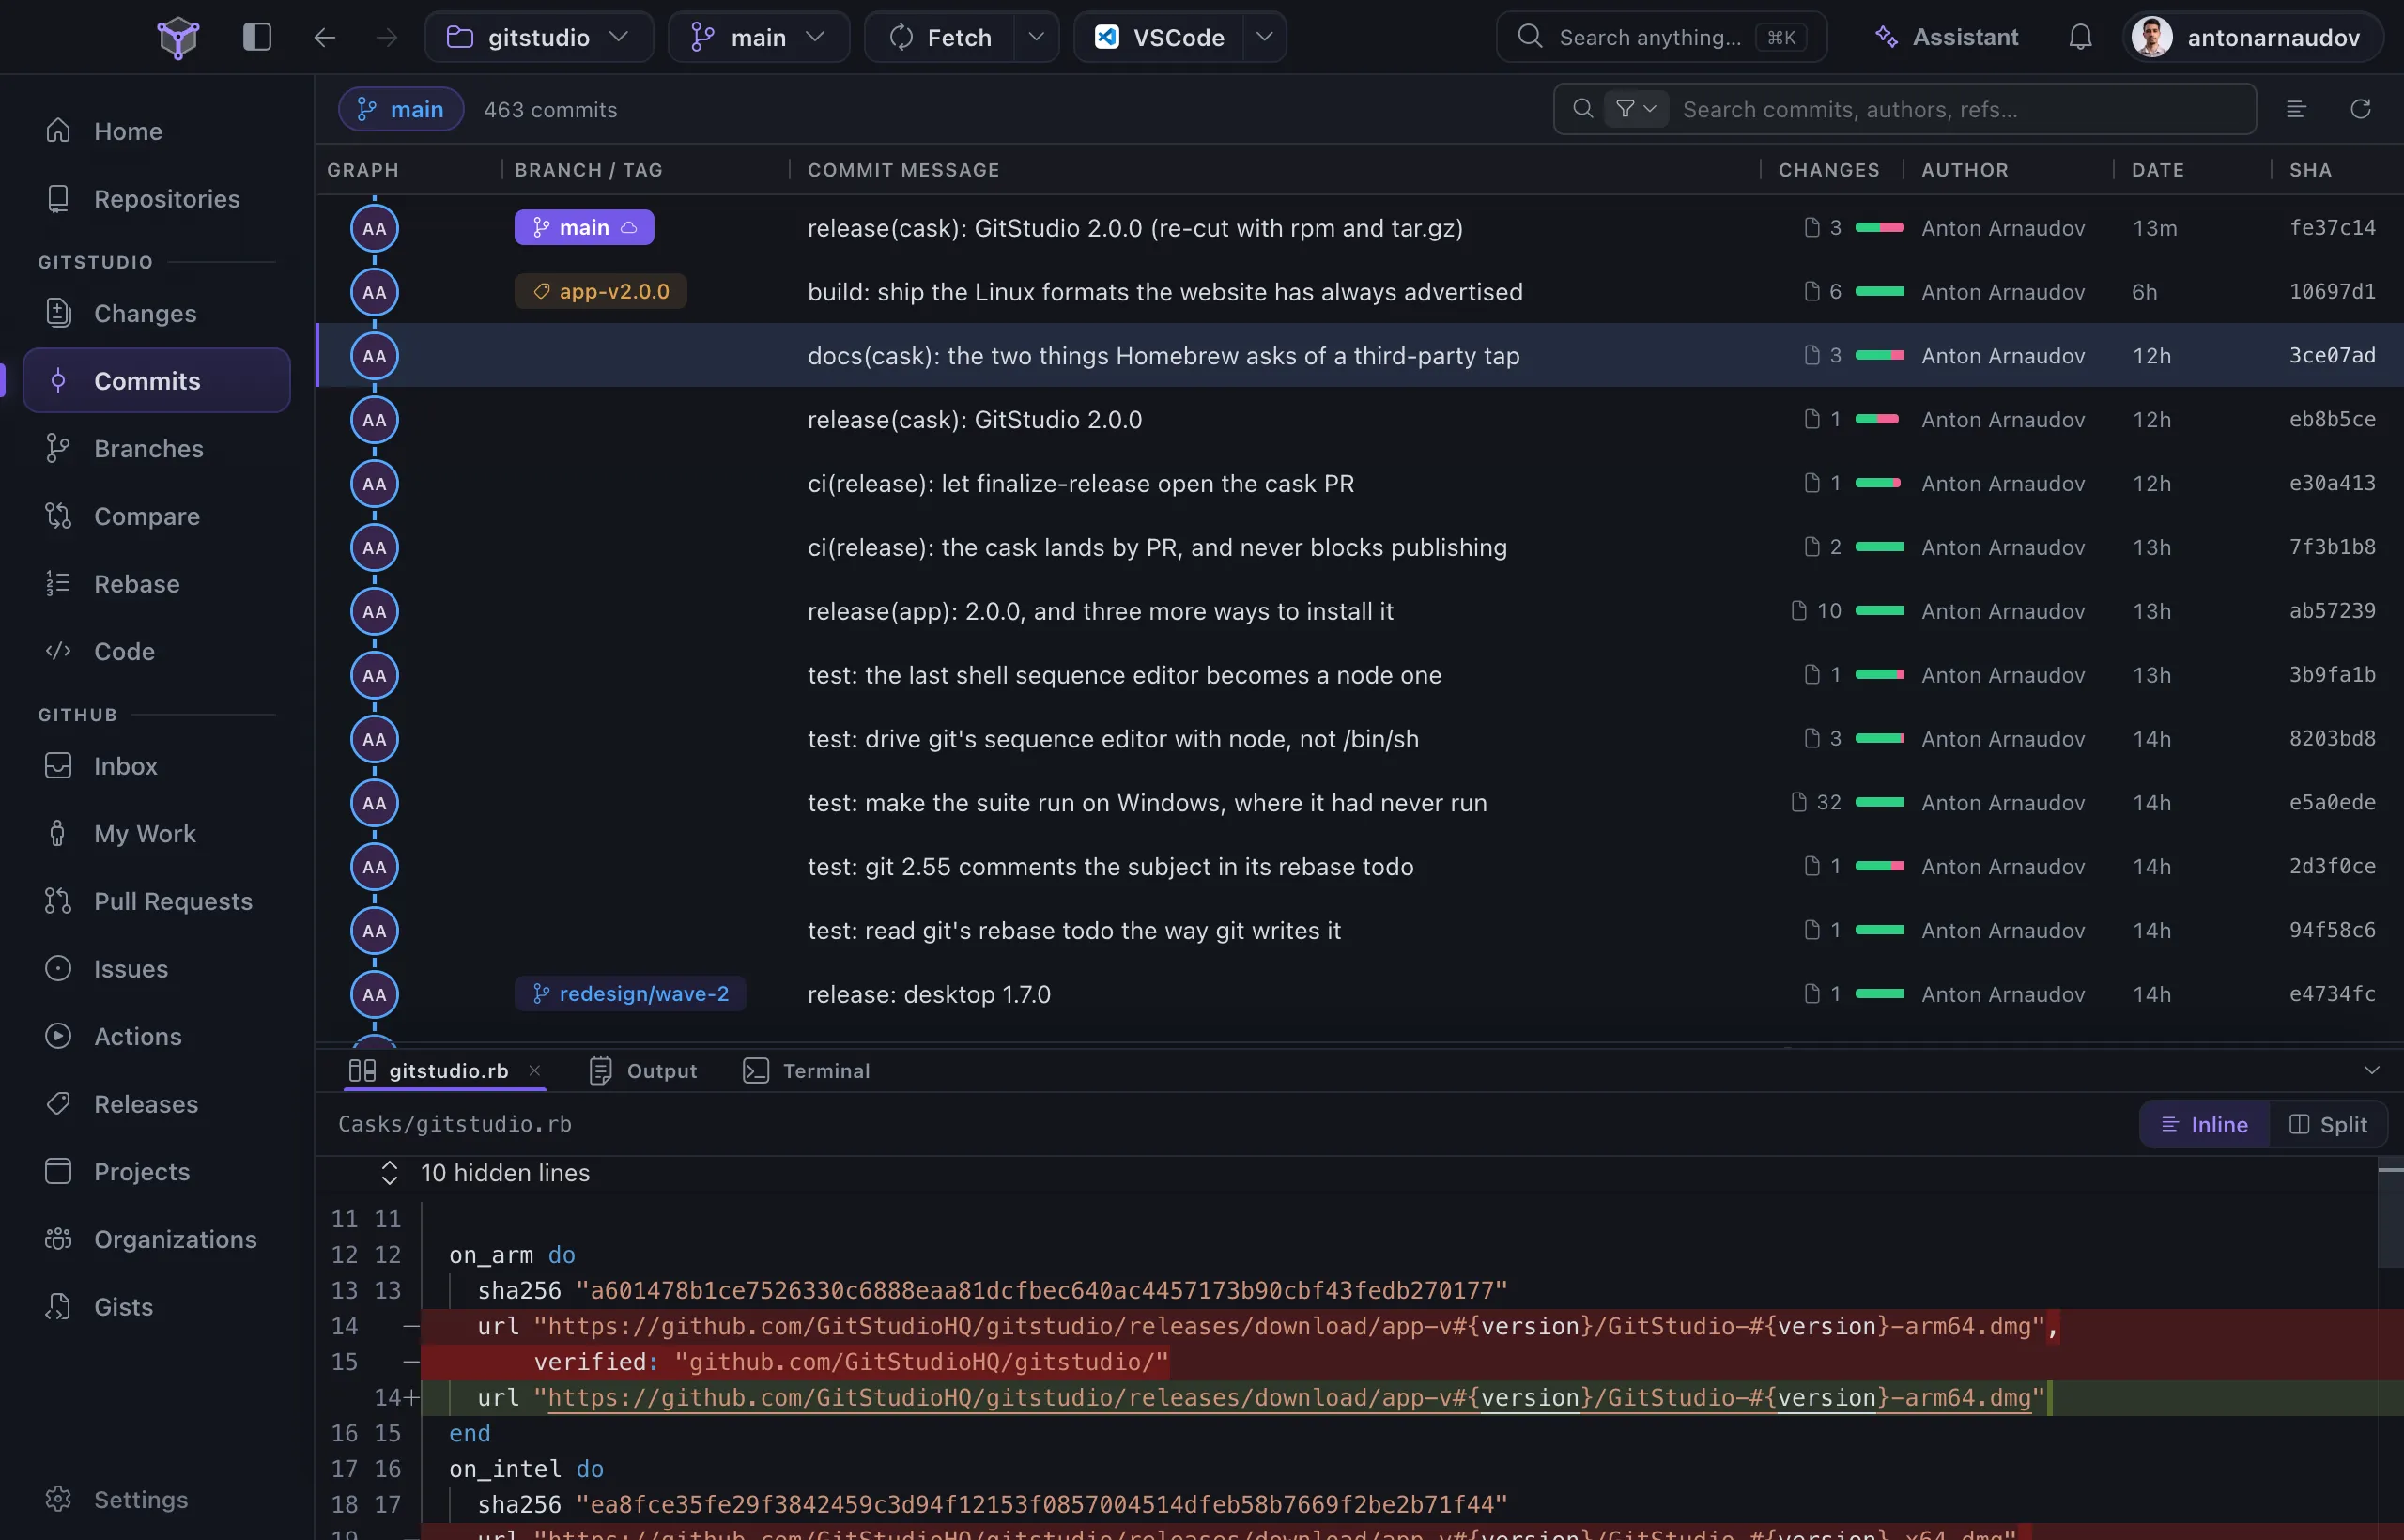
Task: Expand the VSCode editor chevron
Action: tap(1264, 37)
